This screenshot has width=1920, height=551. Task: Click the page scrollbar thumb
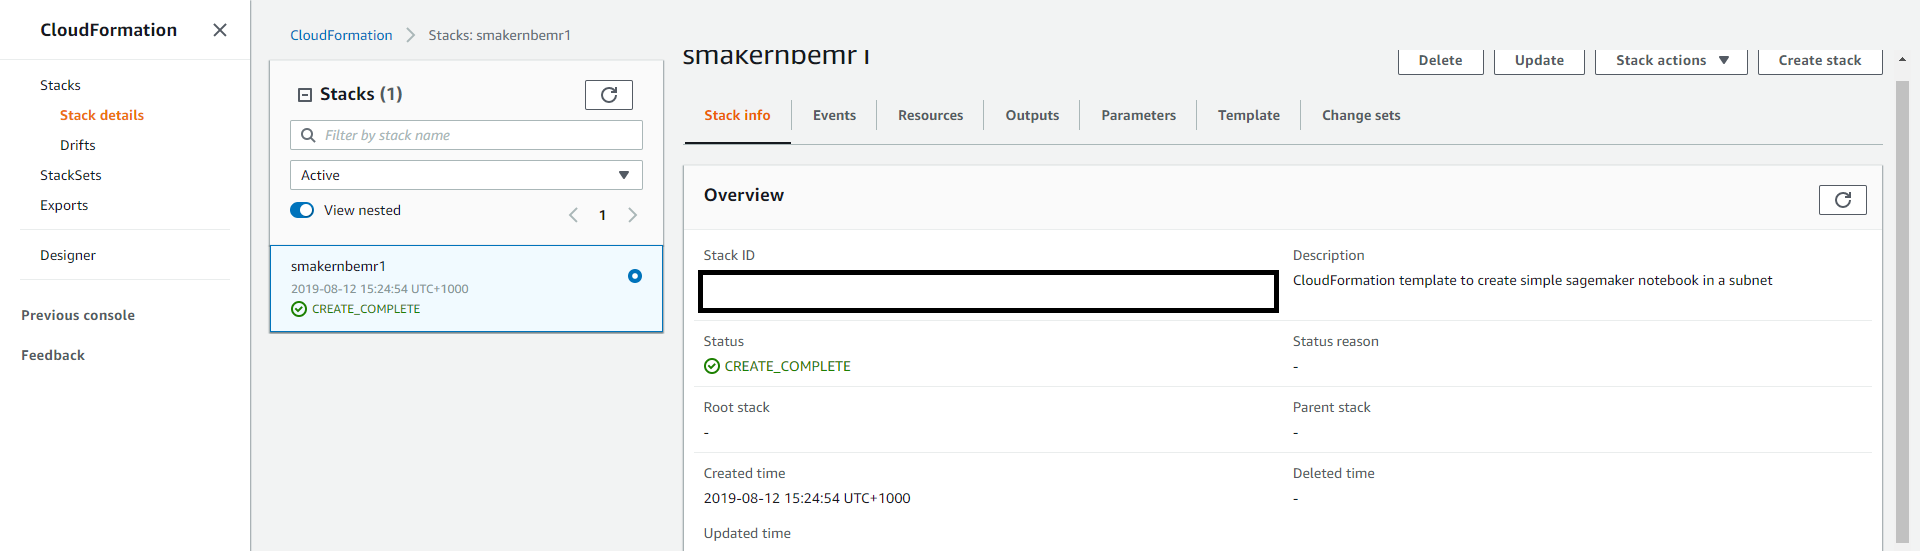(x=1902, y=310)
